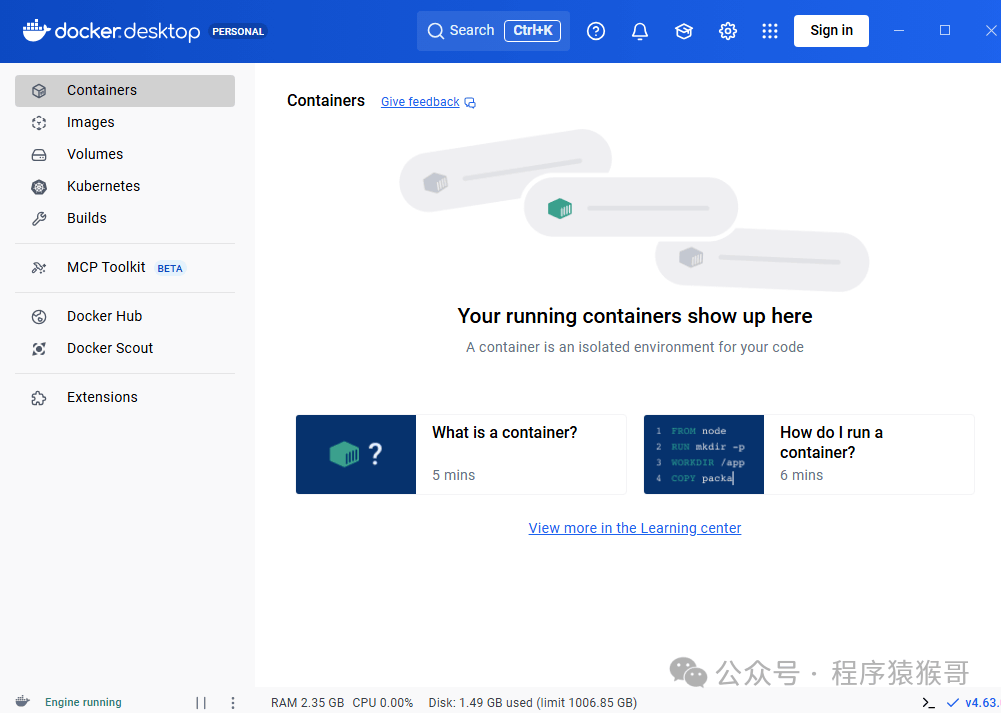Select MCP Toolkit beta item
1001x713 pixels.
tap(106, 267)
